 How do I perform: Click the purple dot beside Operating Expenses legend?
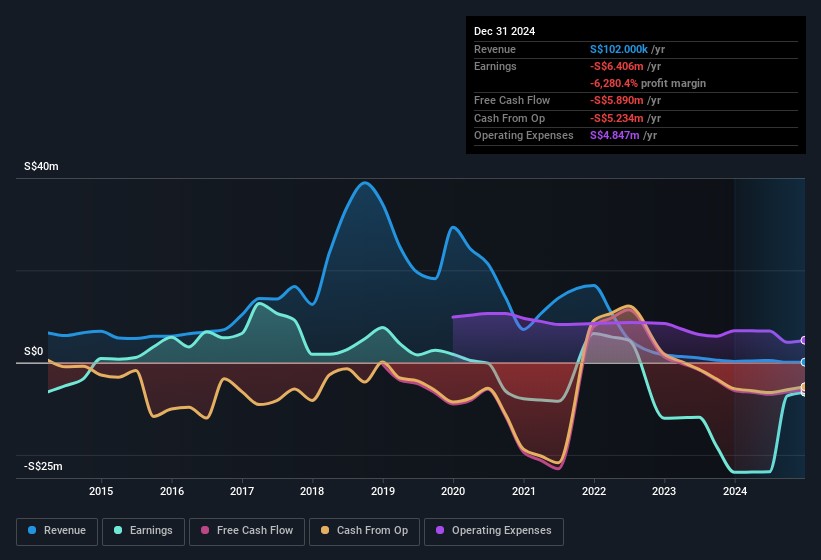click(439, 531)
